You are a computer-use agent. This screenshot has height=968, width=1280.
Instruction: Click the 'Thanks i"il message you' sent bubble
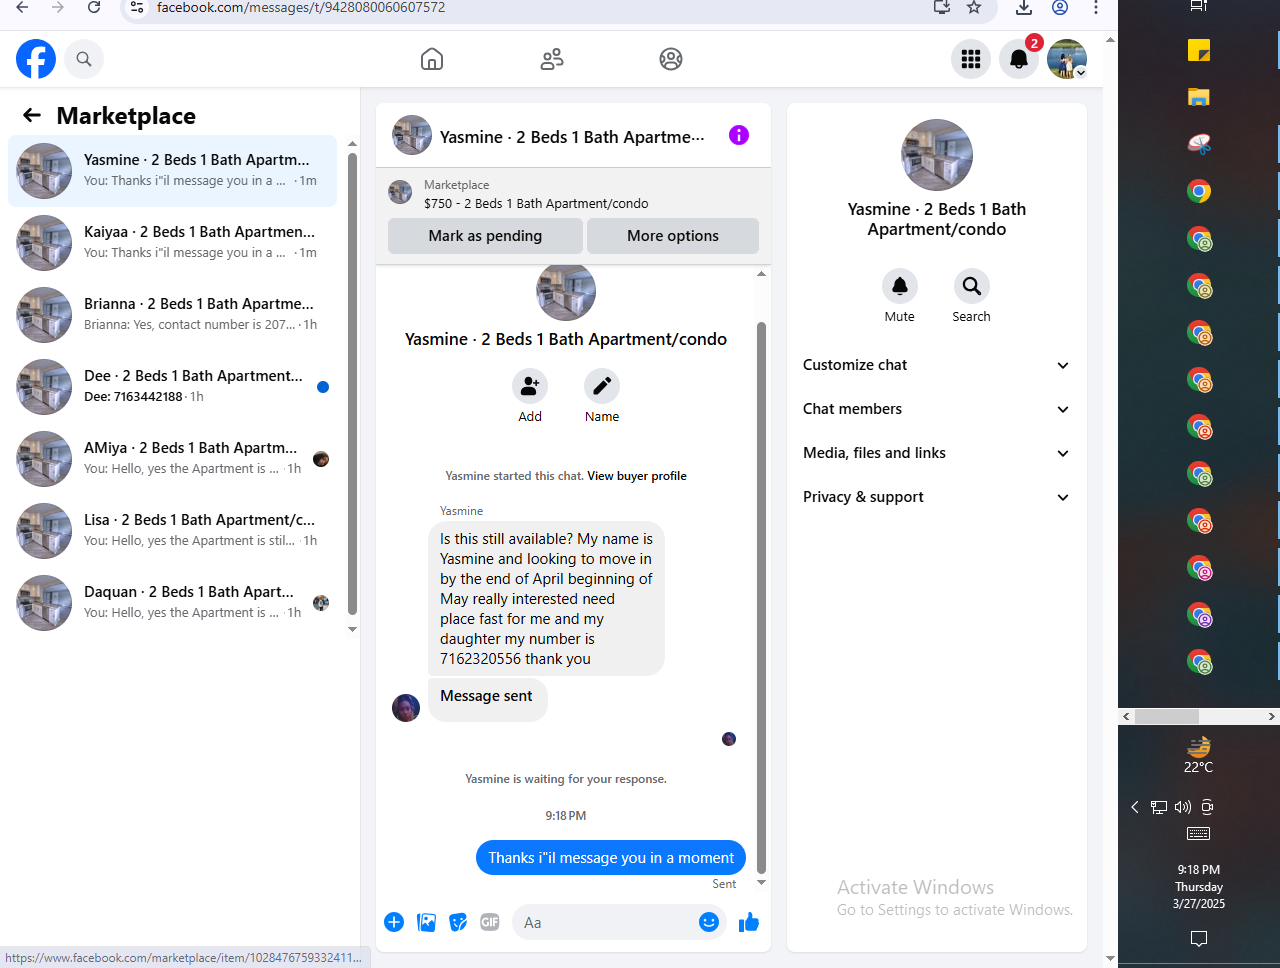pos(611,858)
